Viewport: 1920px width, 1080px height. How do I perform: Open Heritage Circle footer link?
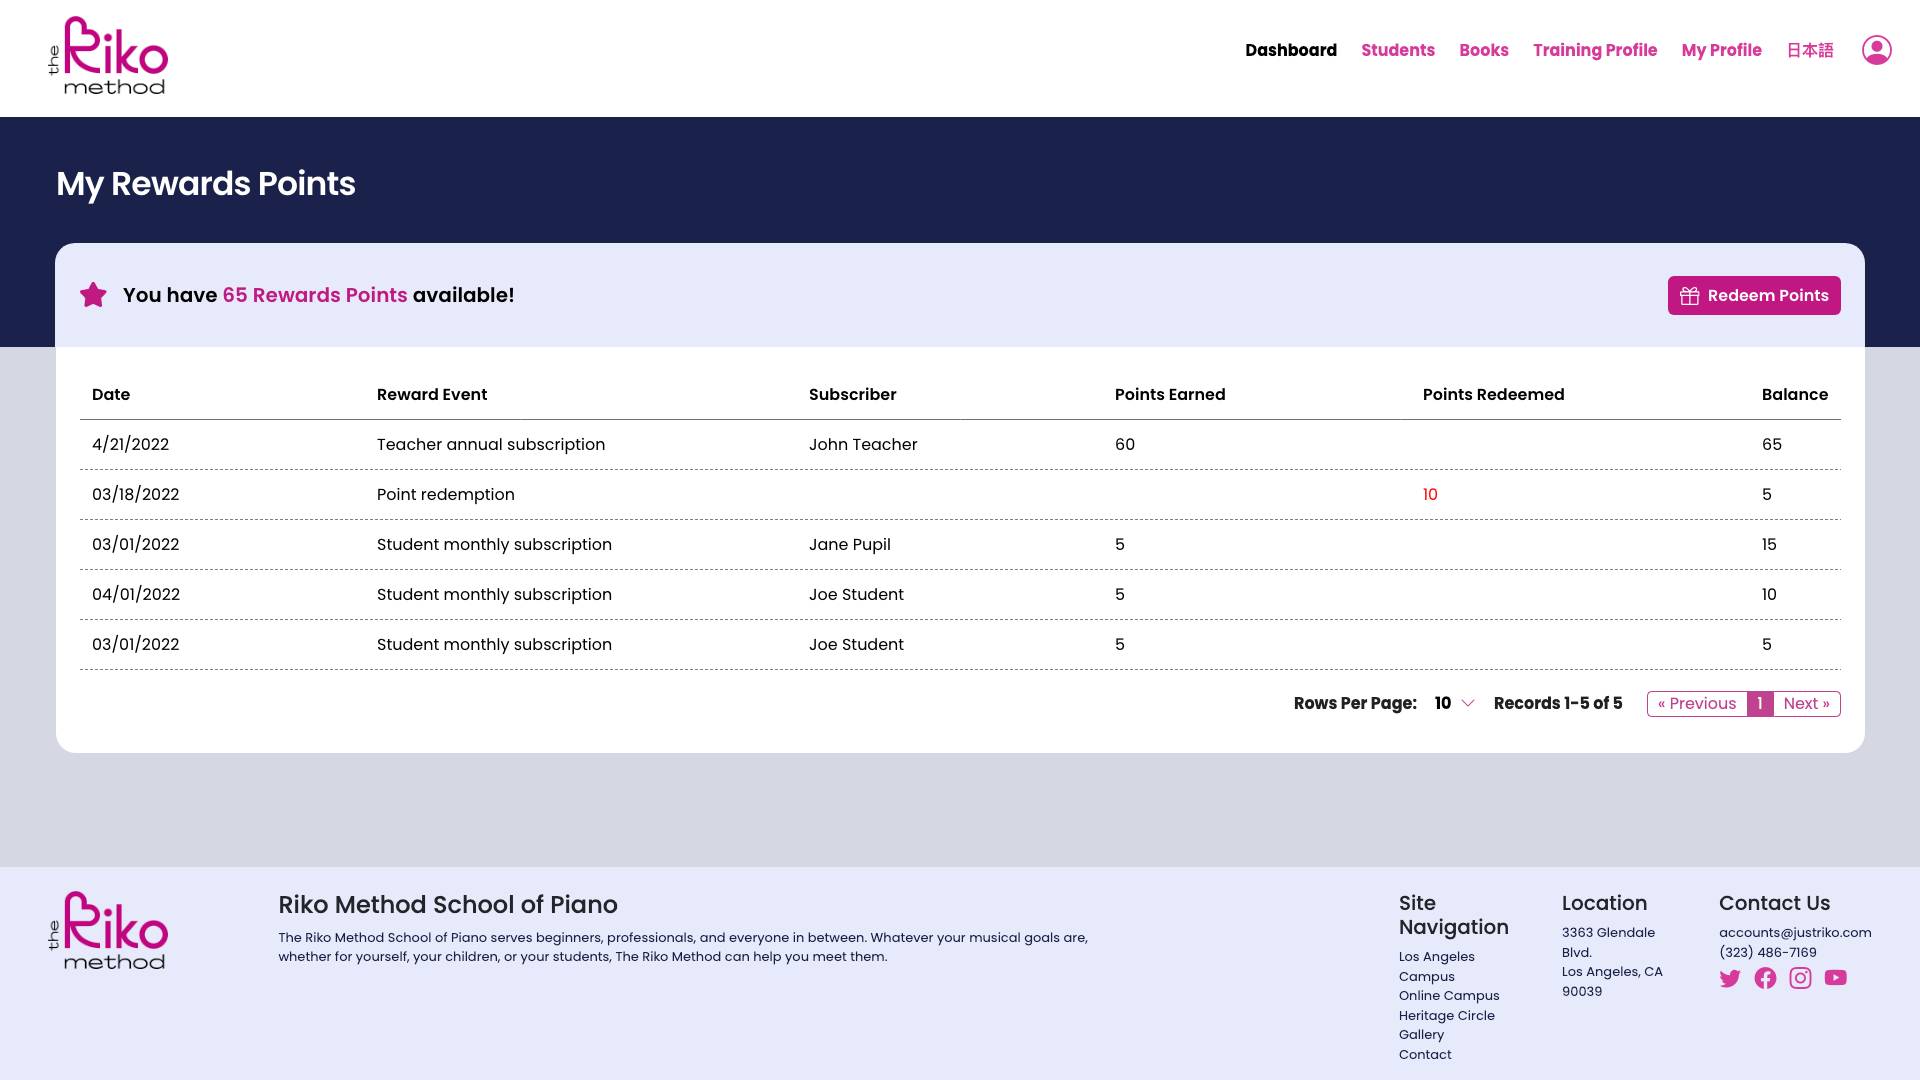pyautogui.click(x=1446, y=1015)
